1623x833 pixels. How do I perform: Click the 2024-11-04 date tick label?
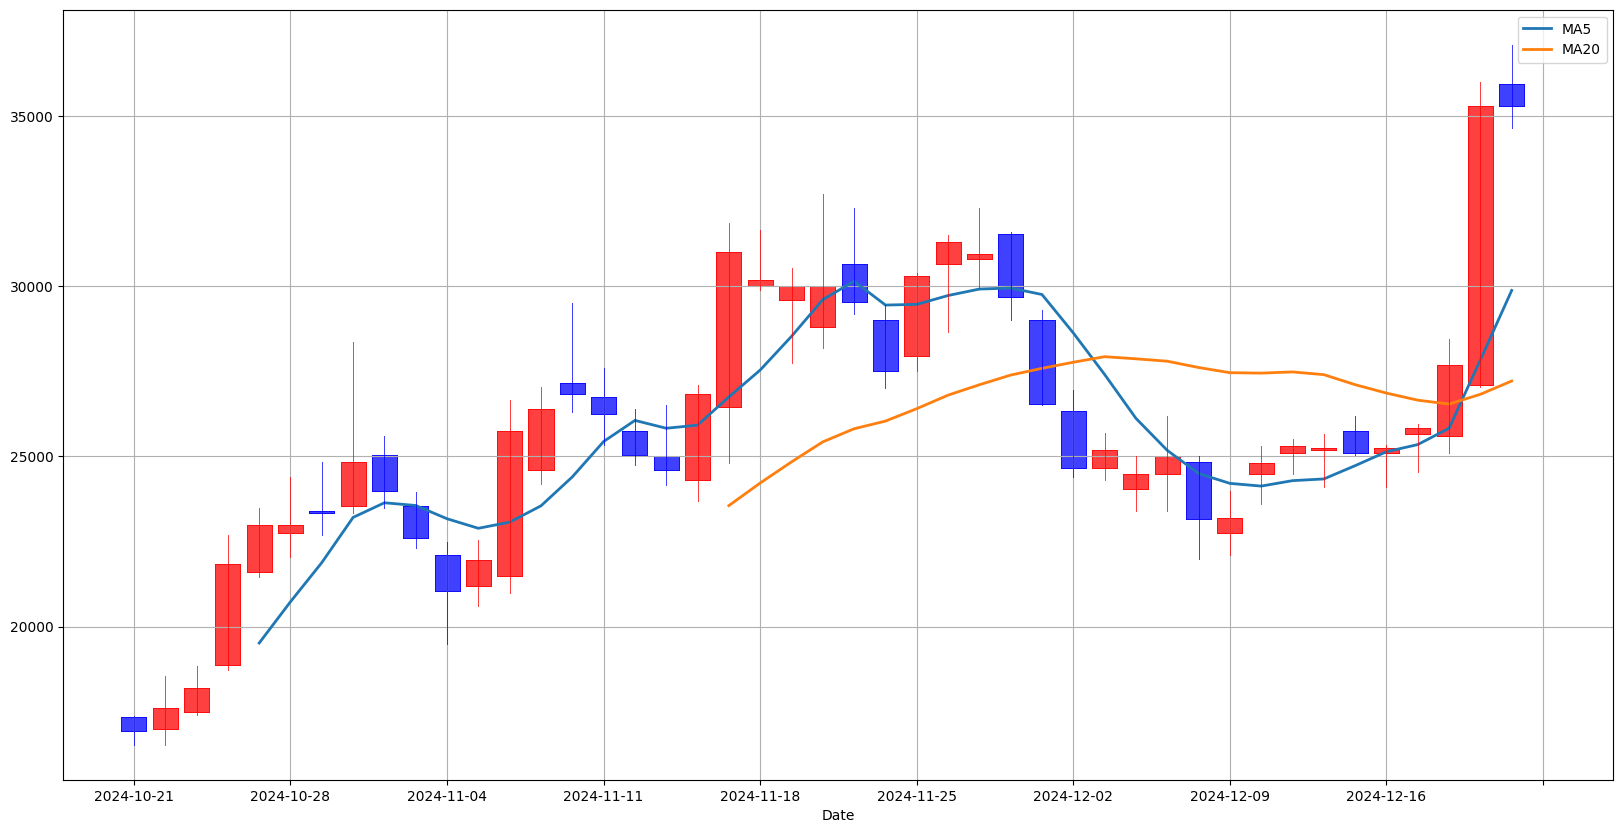coord(447,796)
